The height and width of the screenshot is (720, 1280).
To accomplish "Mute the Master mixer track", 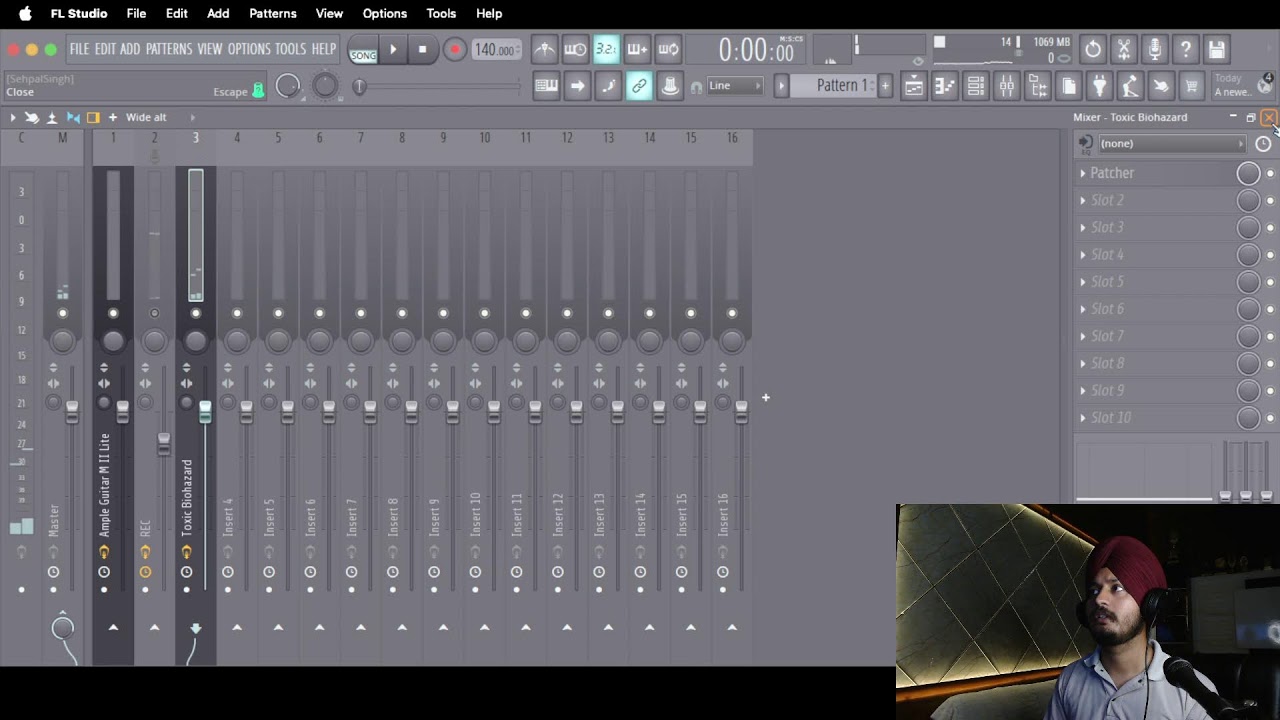I will (62, 313).
